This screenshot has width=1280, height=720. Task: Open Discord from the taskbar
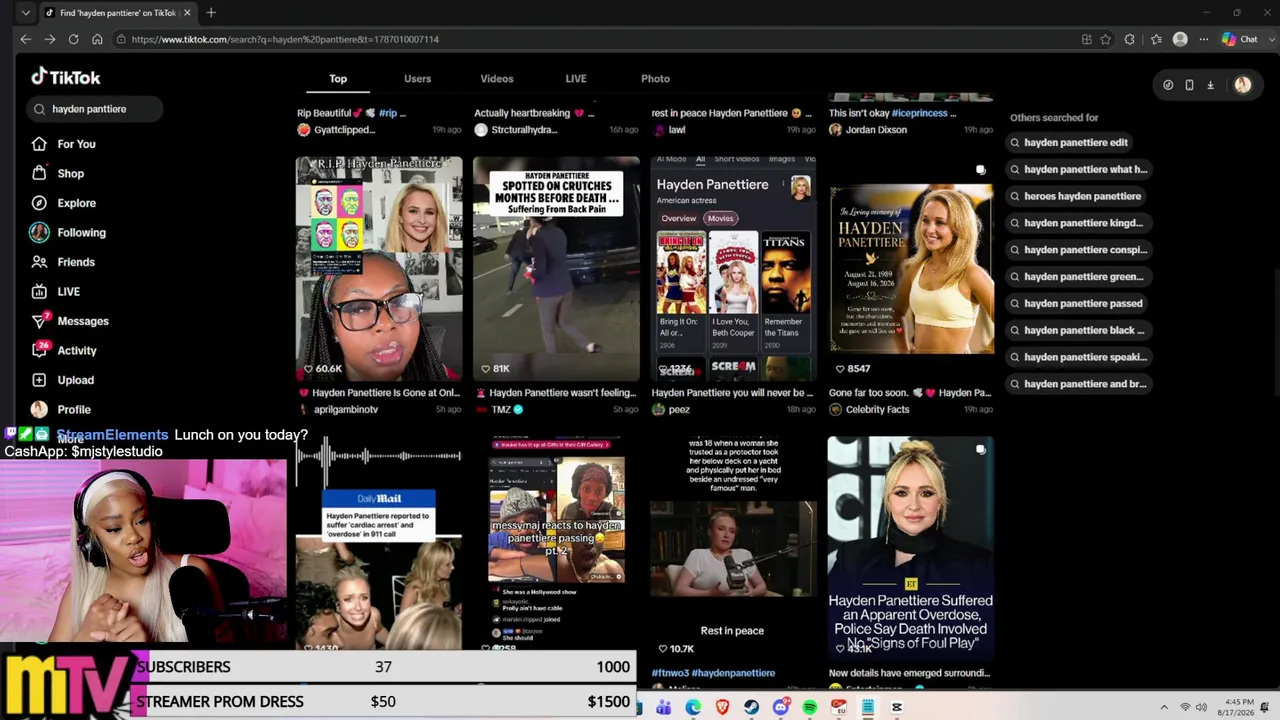pyautogui.click(x=780, y=708)
